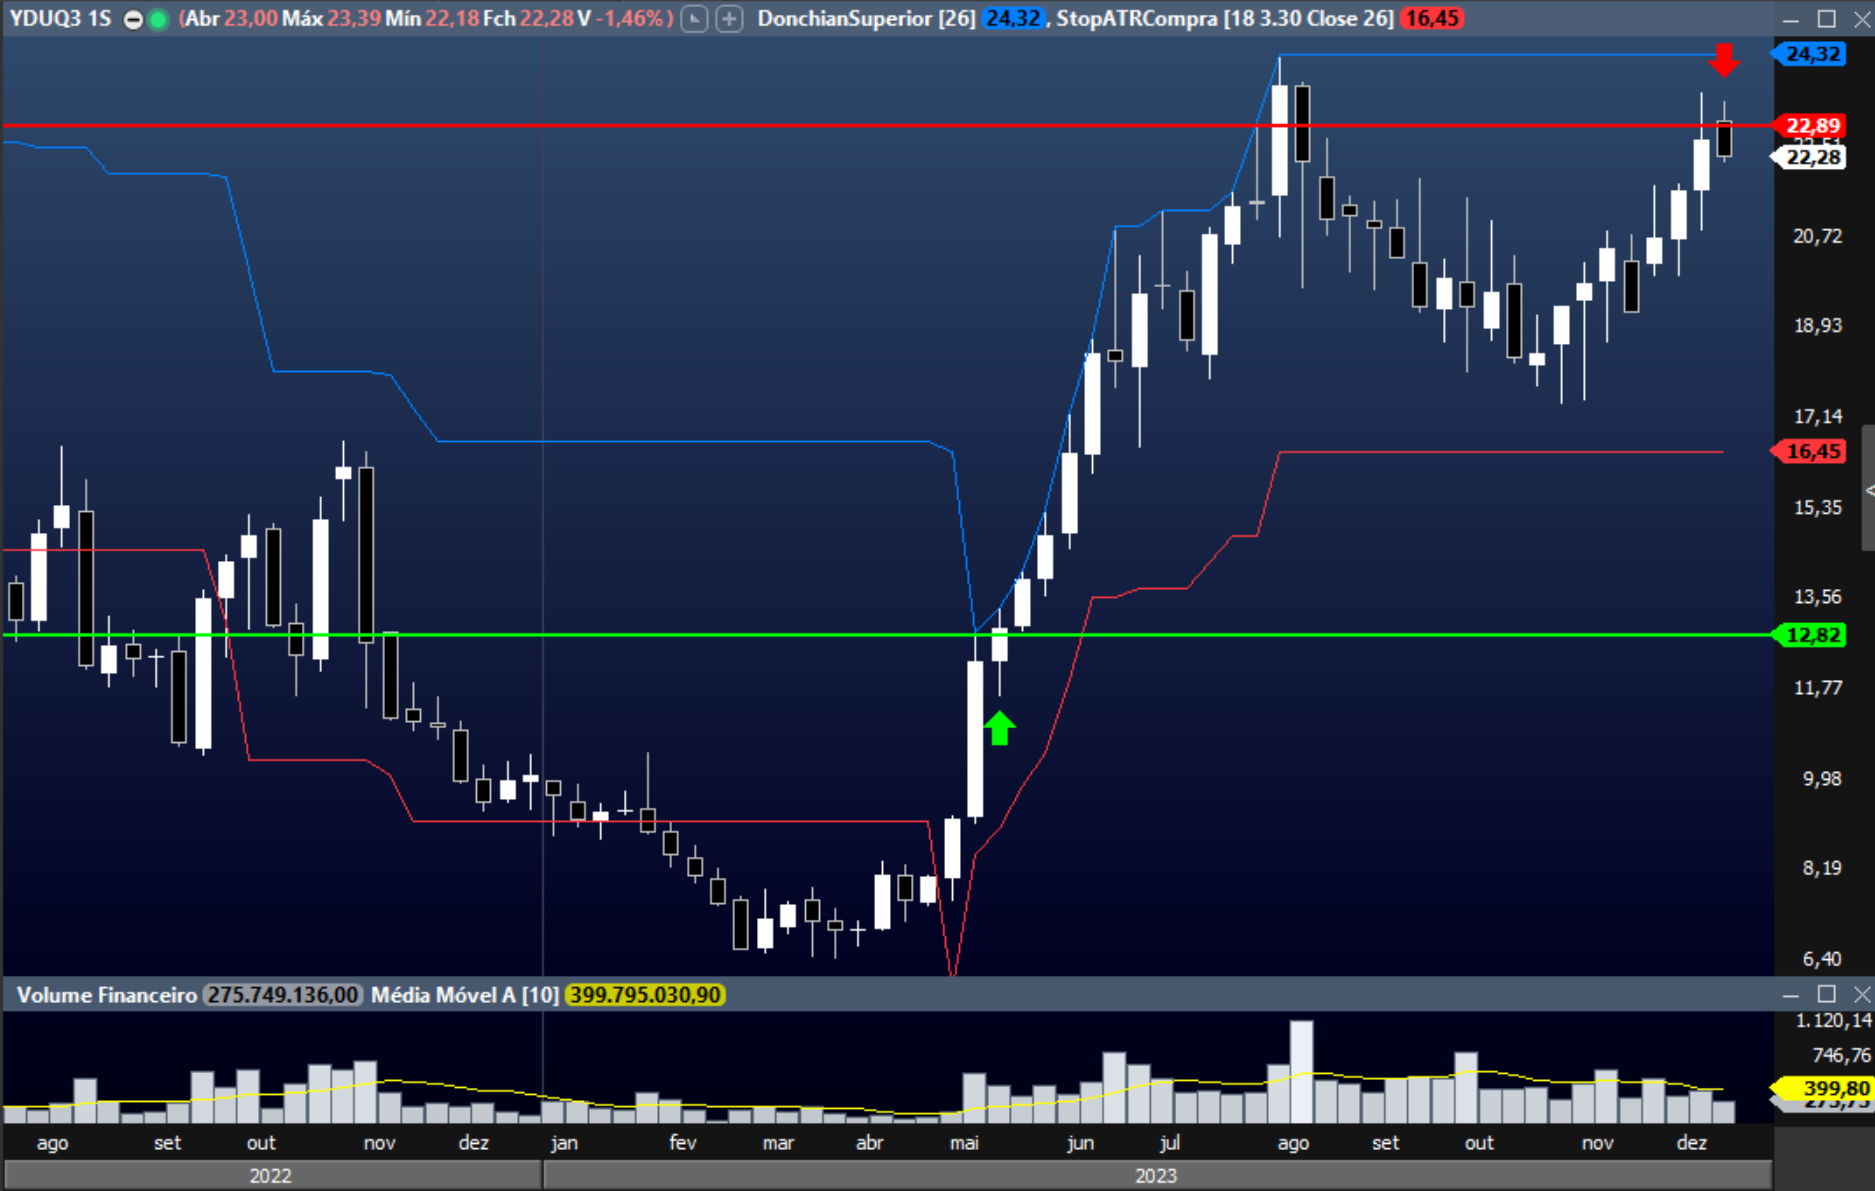Click the 2022 year bar on timeline
The image size is (1875, 1191).
tap(270, 1175)
